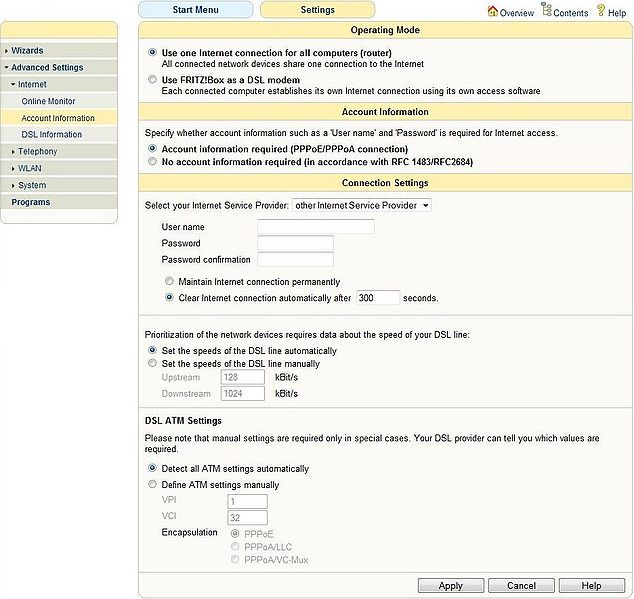Open the Online Monitor page

pos(59,102)
